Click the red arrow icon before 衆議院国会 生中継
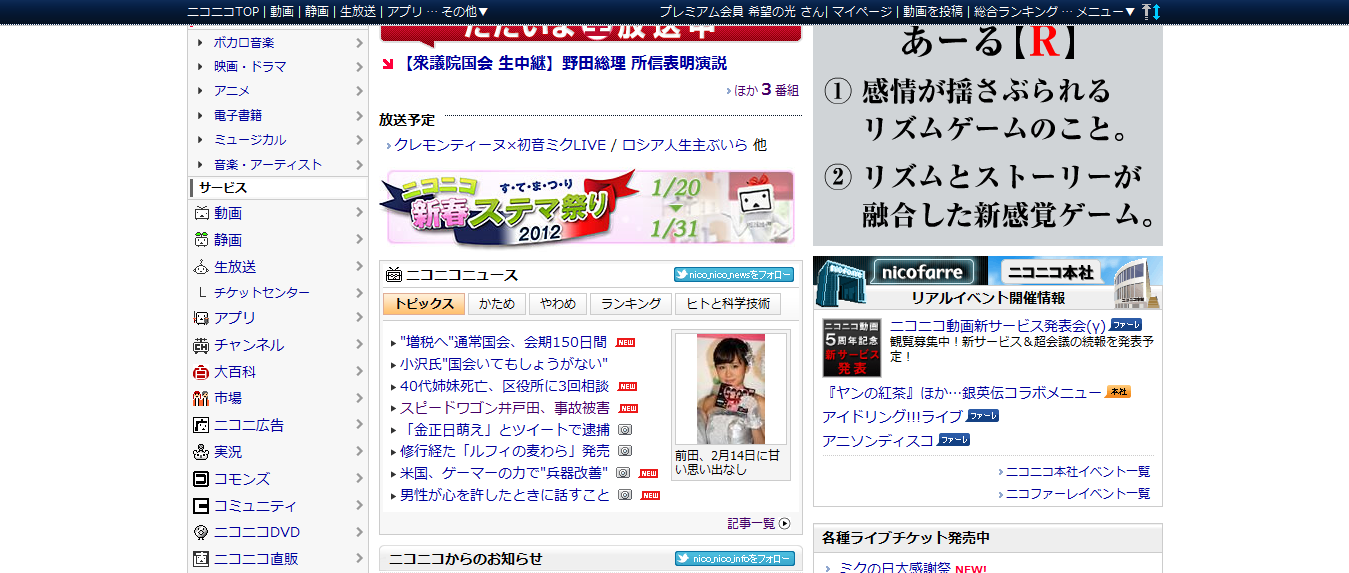The width and height of the screenshot is (1349, 573). click(389, 64)
